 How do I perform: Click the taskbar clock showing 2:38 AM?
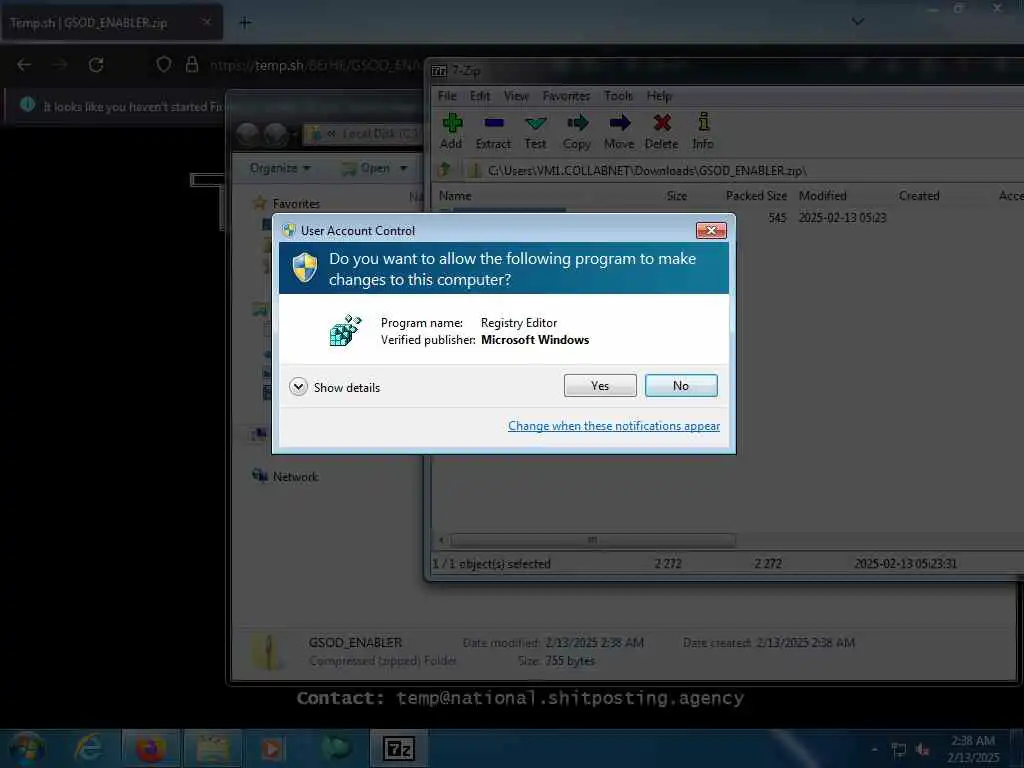(x=972, y=748)
